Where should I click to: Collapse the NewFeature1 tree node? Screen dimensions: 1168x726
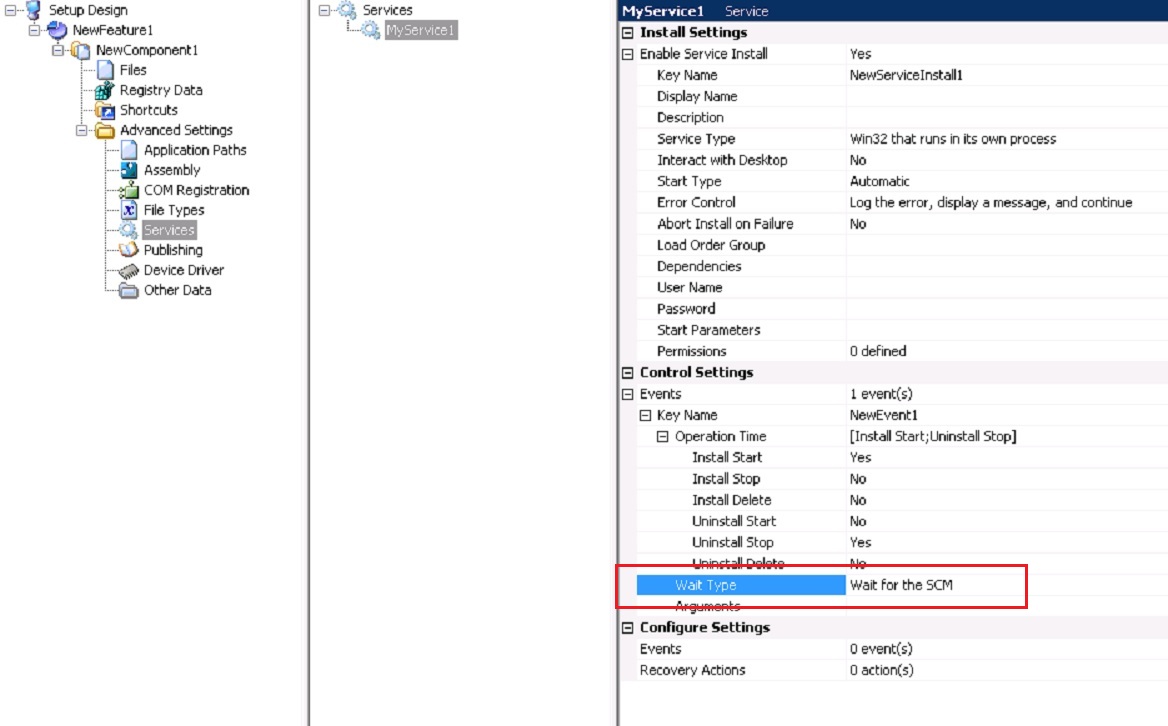click(x=33, y=30)
